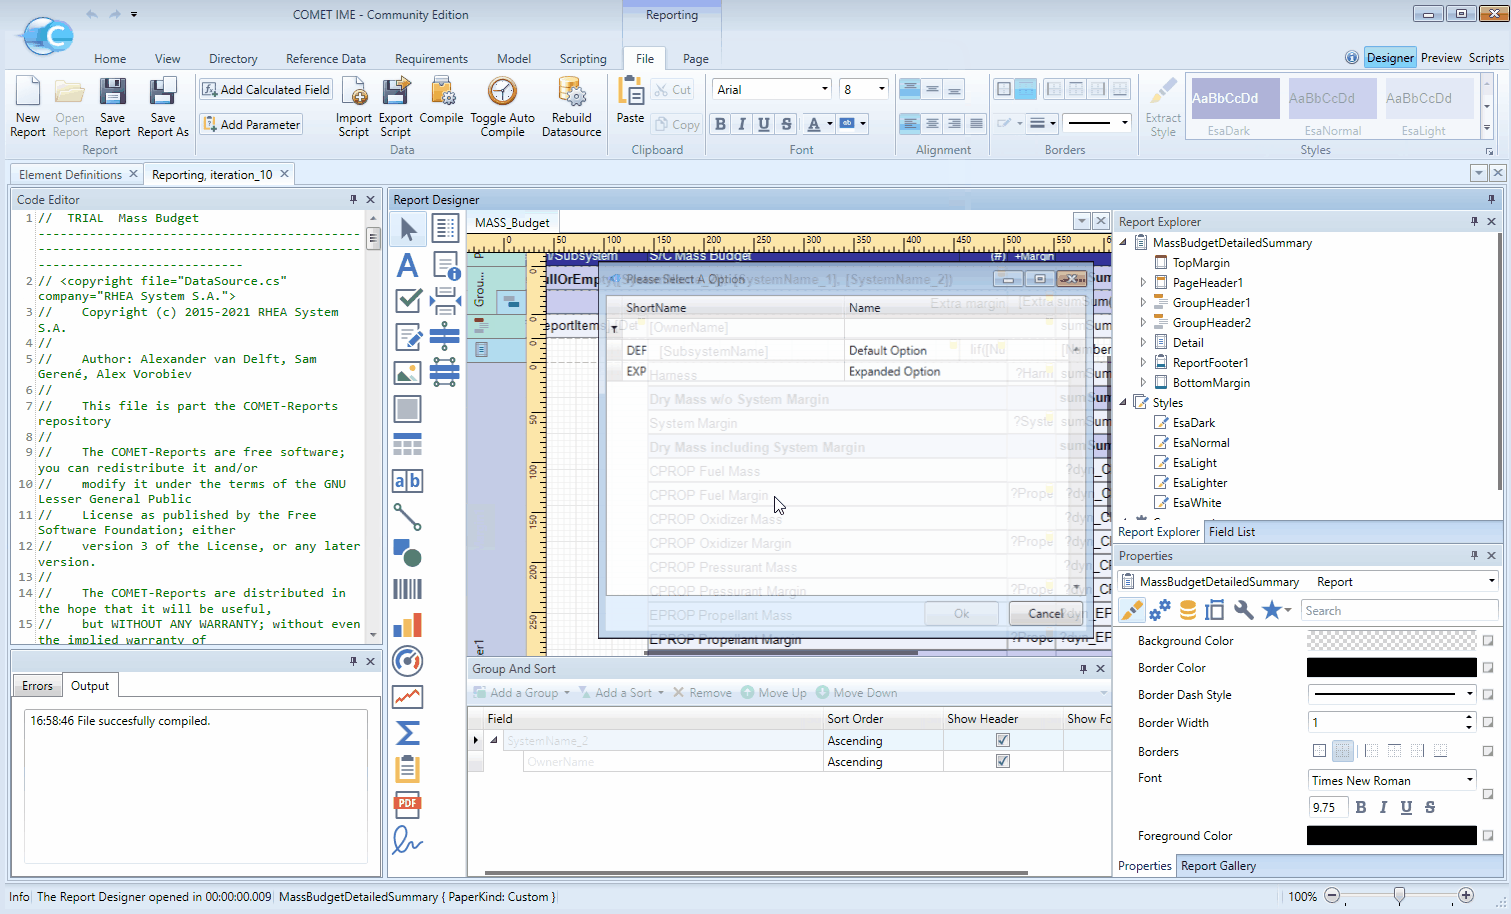Screen dimensions: 1511x914
Task: Open the Page ribbon tab
Action: click(x=696, y=59)
